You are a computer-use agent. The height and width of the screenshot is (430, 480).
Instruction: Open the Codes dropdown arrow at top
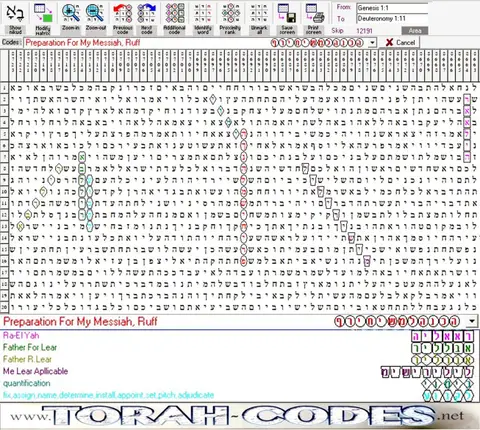point(373,43)
